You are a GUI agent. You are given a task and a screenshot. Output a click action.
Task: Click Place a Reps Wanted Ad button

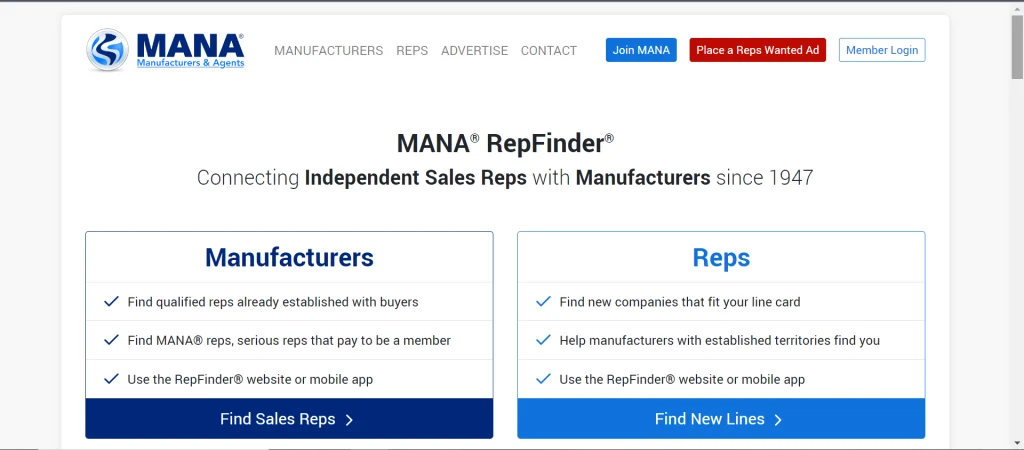[x=758, y=50]
